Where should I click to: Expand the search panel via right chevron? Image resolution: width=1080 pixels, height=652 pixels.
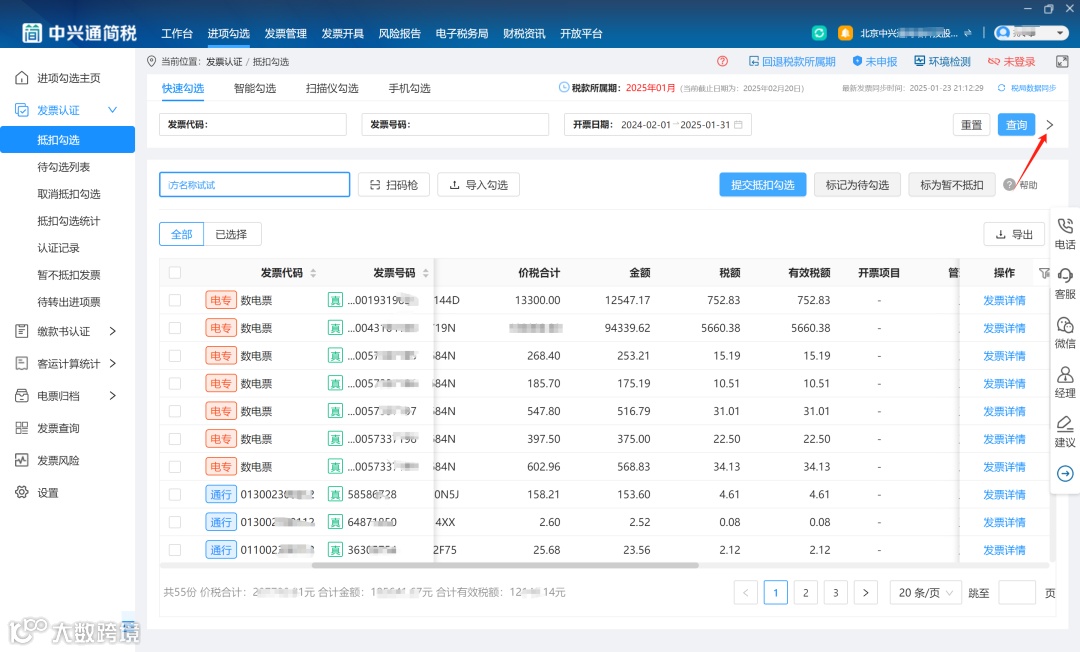pyautogui.click(x=1048, y=124)
